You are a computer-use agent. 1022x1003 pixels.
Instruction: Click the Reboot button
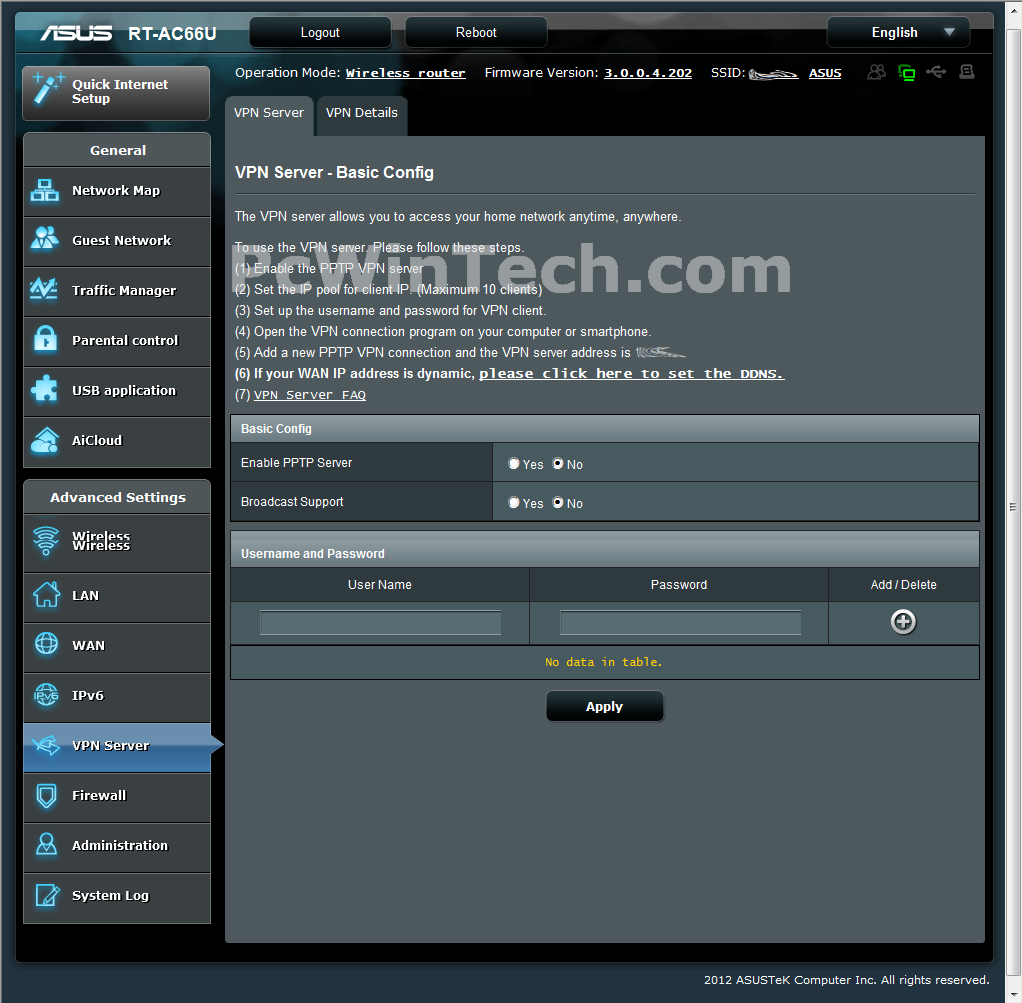[476, 32]
